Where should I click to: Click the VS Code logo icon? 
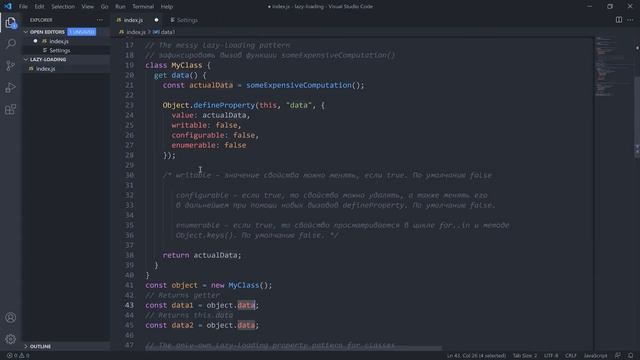(x=8, y=6)
